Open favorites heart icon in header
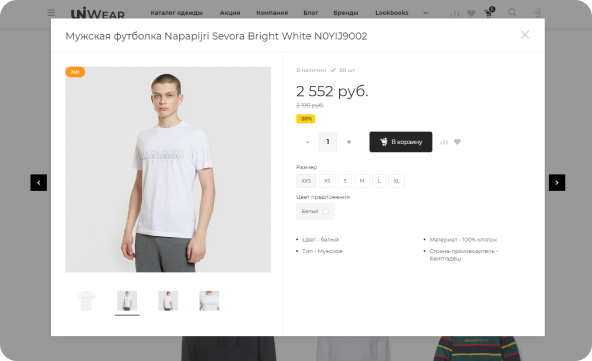The width and height of the screenshot is (592, 361). pos(471,13)
